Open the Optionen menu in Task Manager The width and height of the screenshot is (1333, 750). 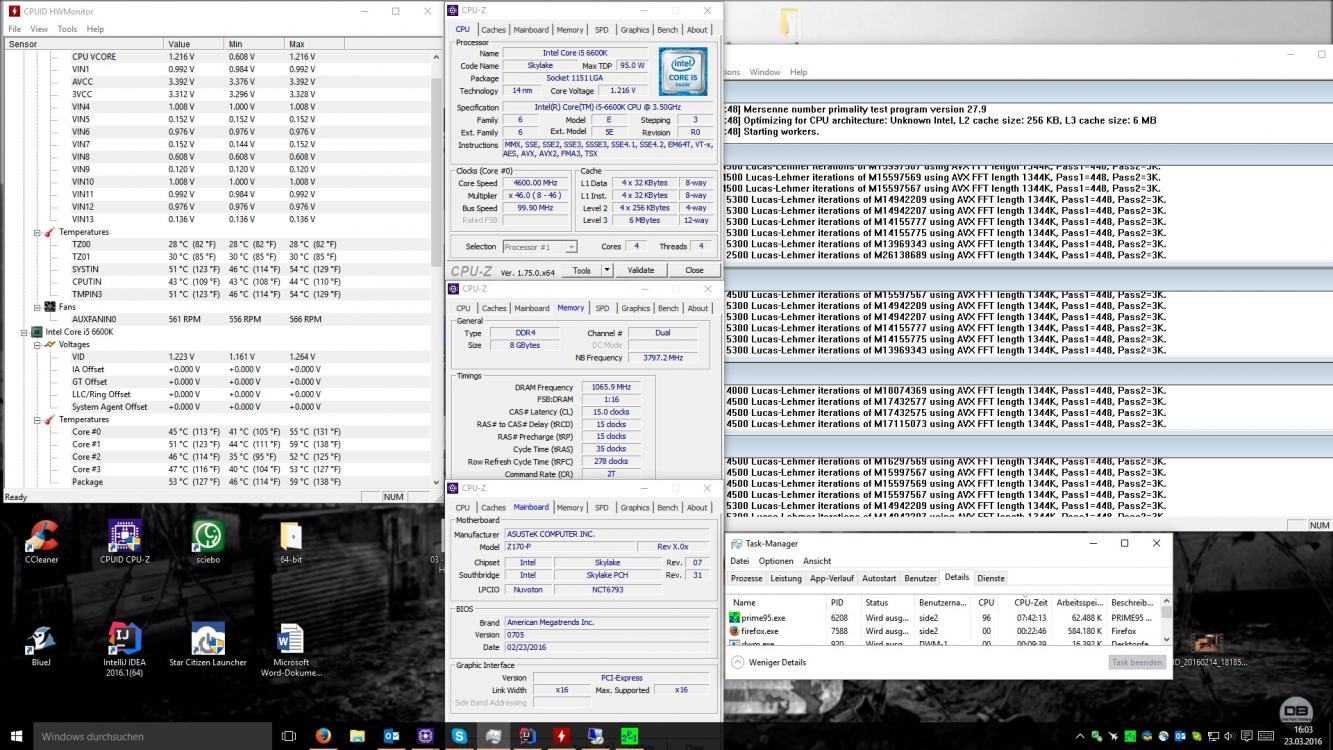[x=775, y=561]
